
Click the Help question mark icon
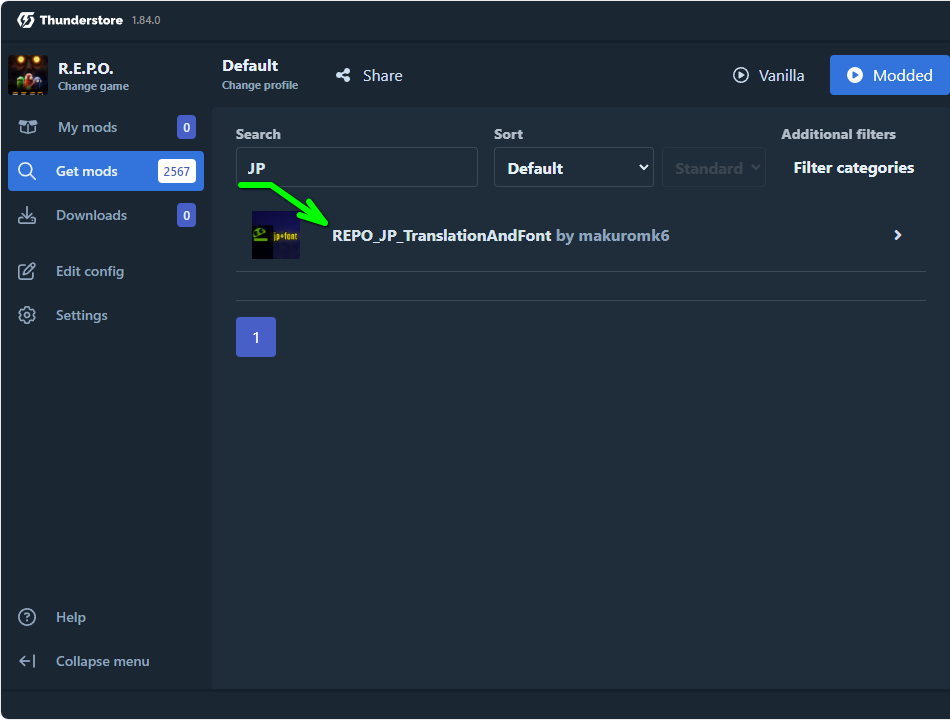click(x=27, y=617)
